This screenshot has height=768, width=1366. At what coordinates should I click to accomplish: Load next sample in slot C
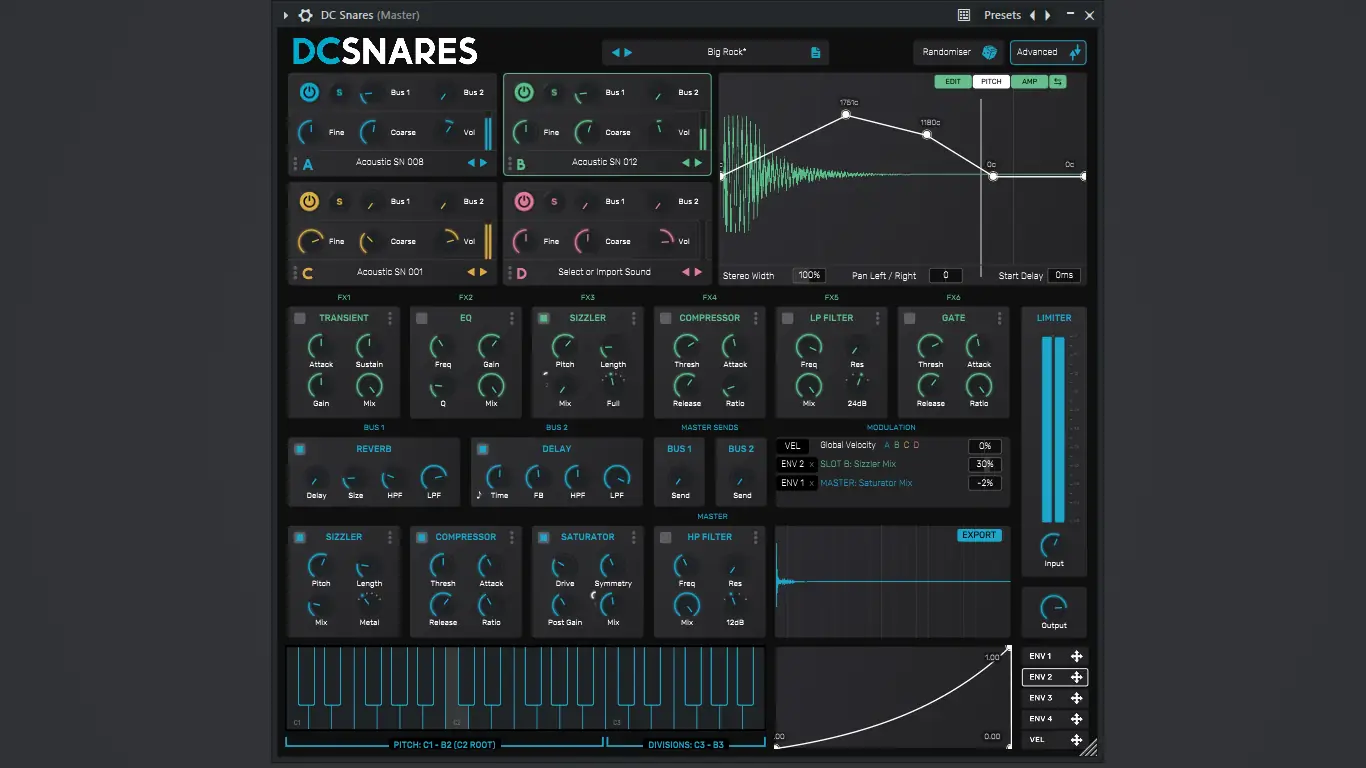[484, 272]
